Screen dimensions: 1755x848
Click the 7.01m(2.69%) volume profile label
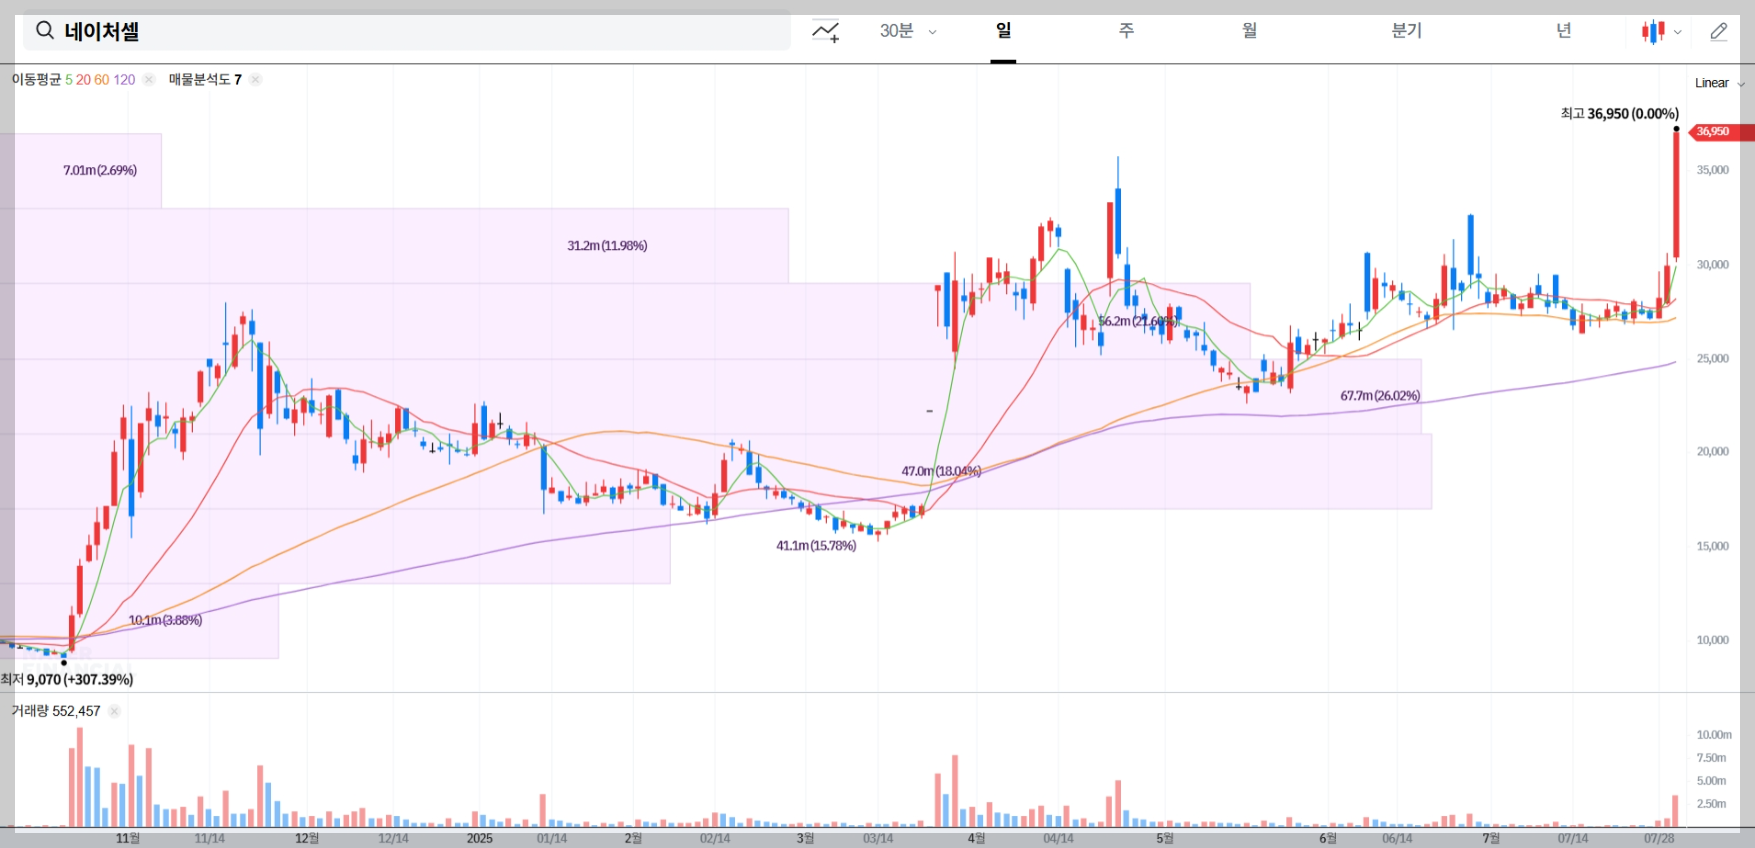click(100, 171)
